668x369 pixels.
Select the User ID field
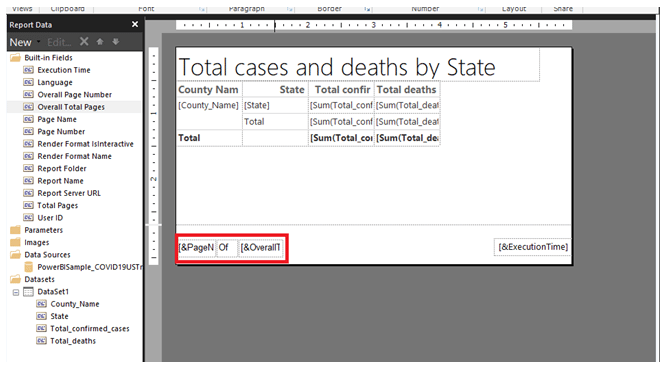click(50, 218)
